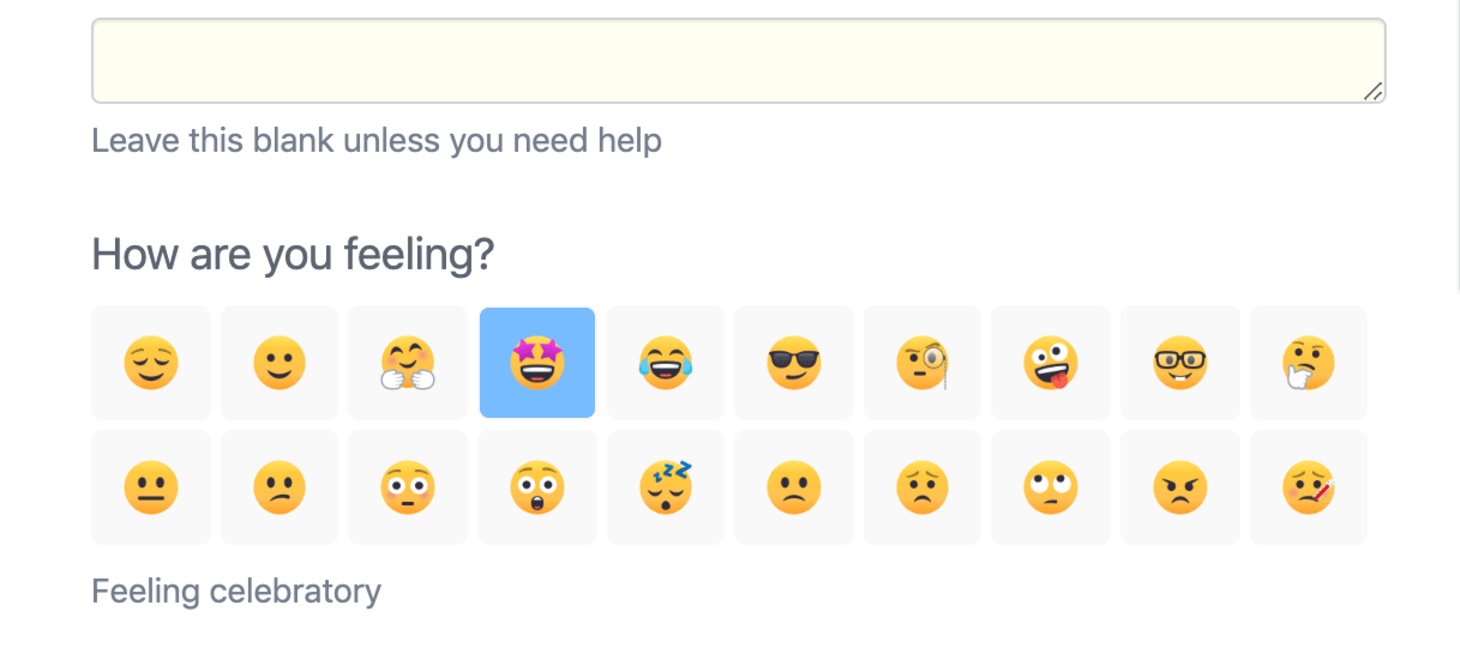
Task: Pick the flushed face emoji
Action: coord(408,488)
